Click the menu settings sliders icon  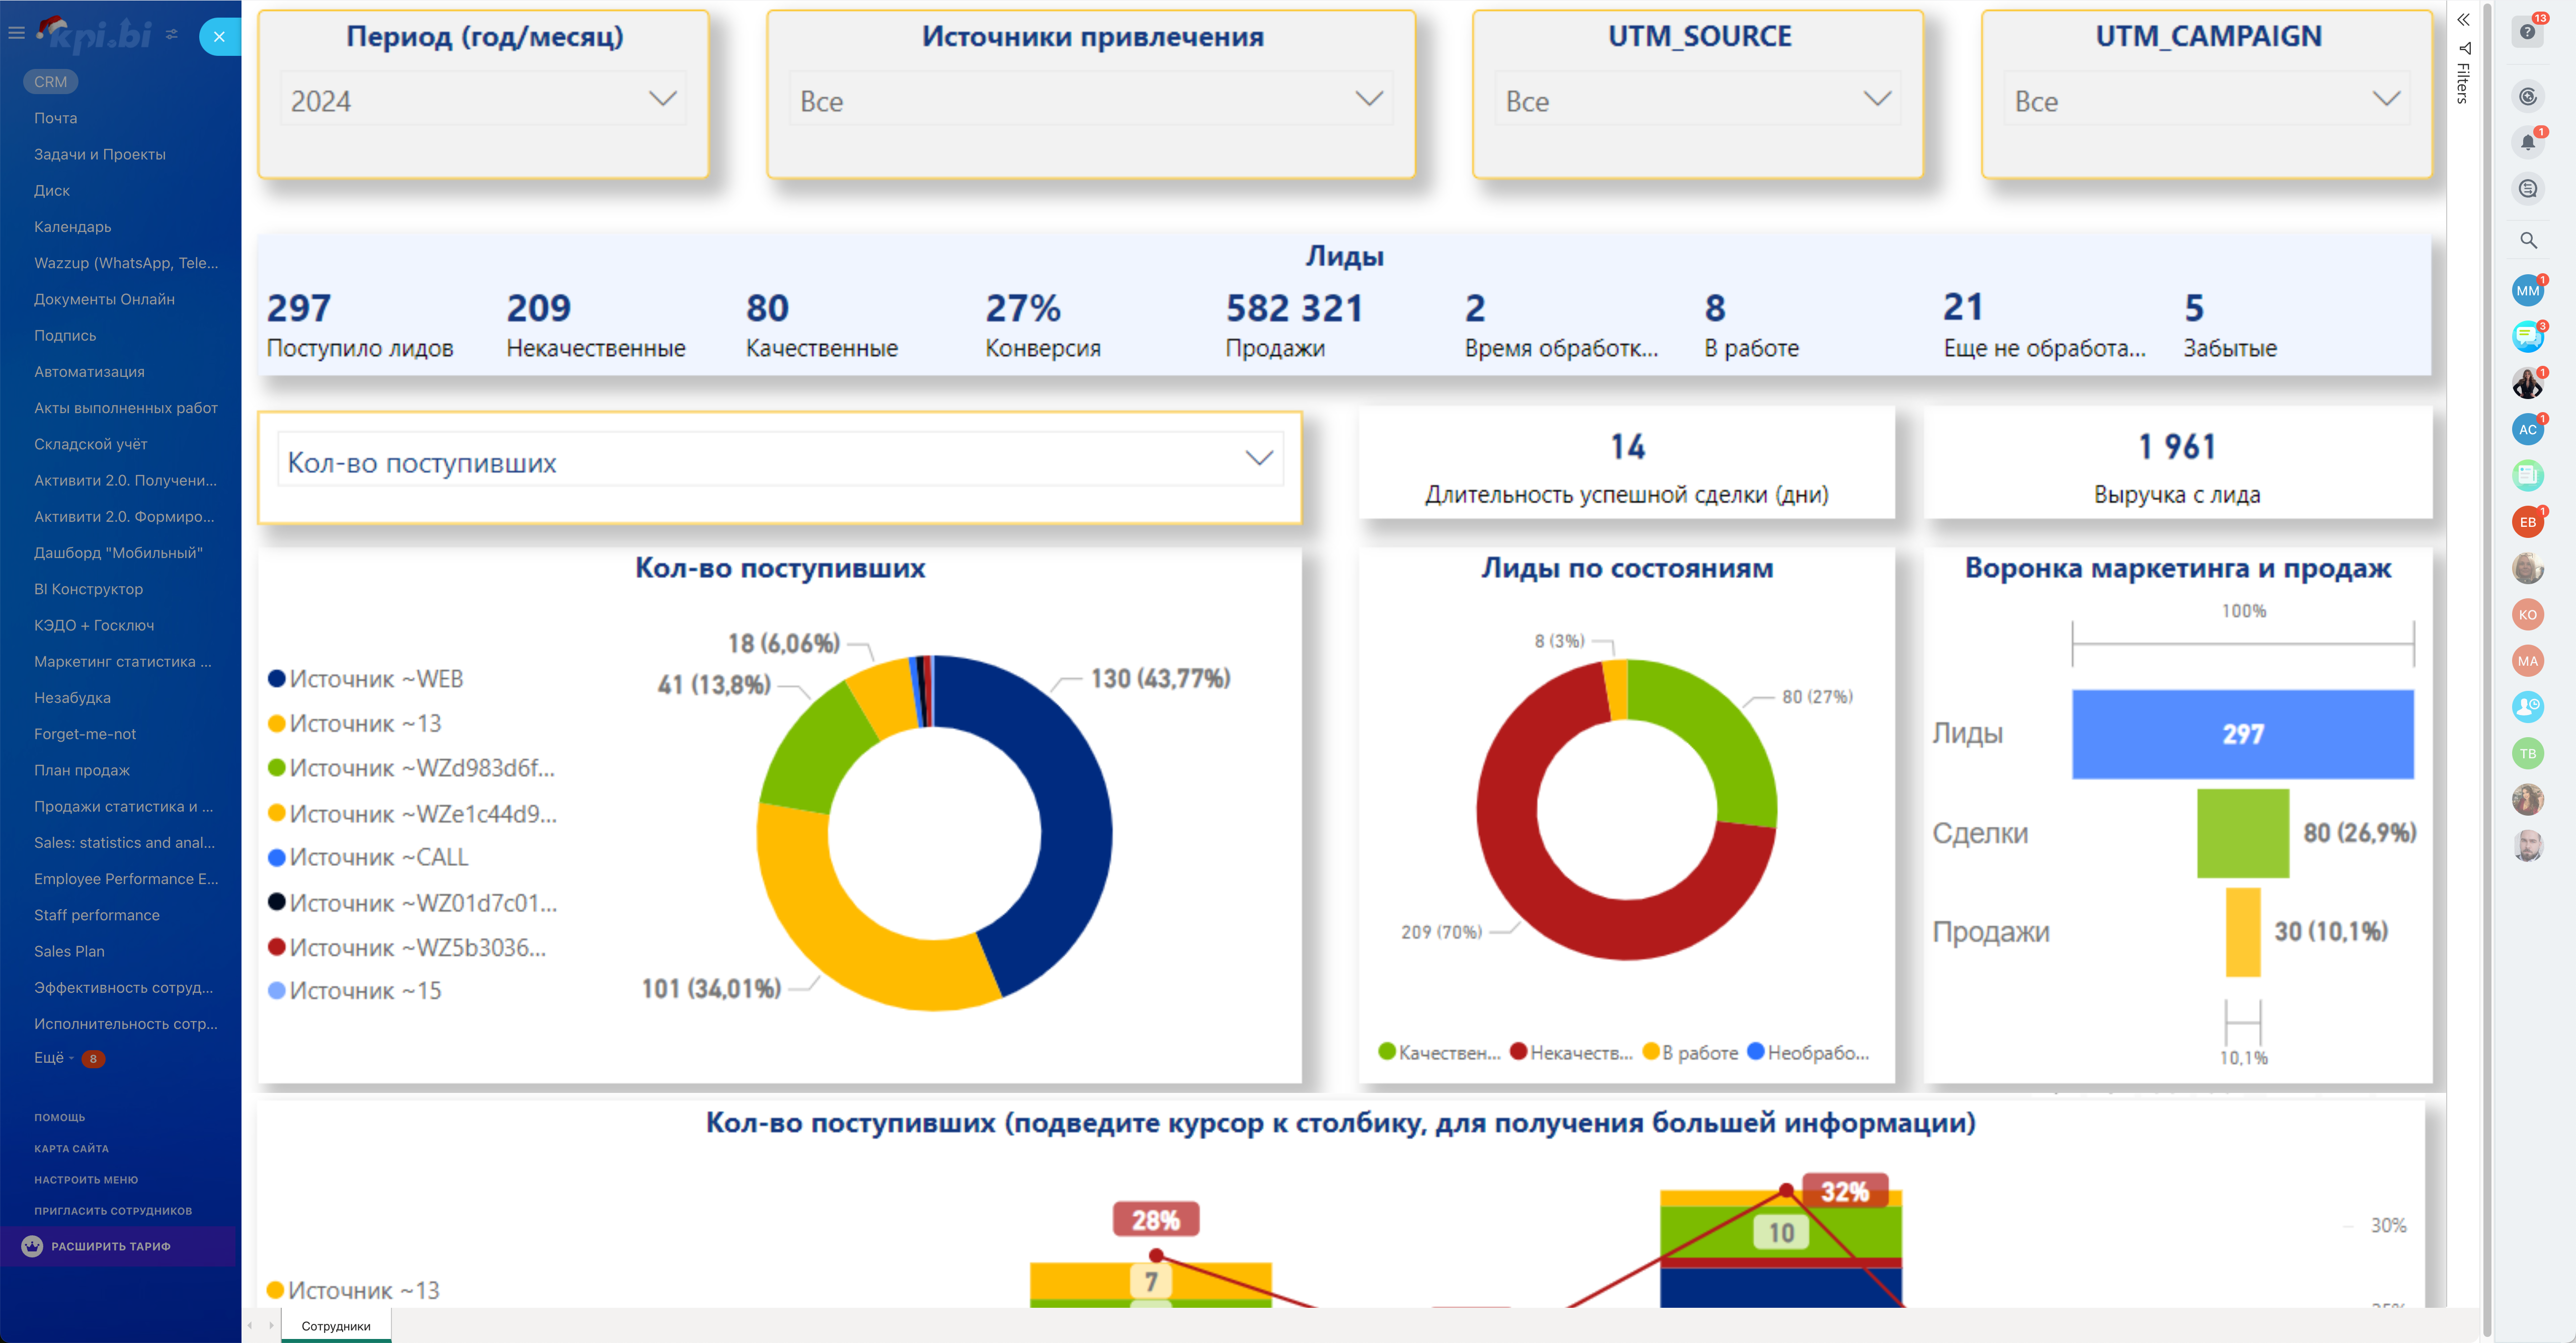pyautogui.click(x=172, y=34)
